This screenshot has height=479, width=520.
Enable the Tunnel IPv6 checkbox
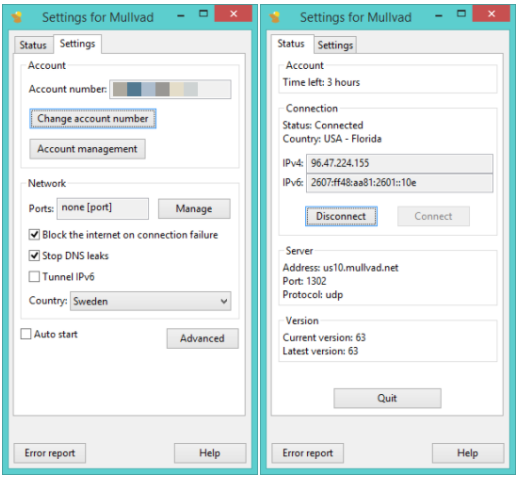[34, 277]
